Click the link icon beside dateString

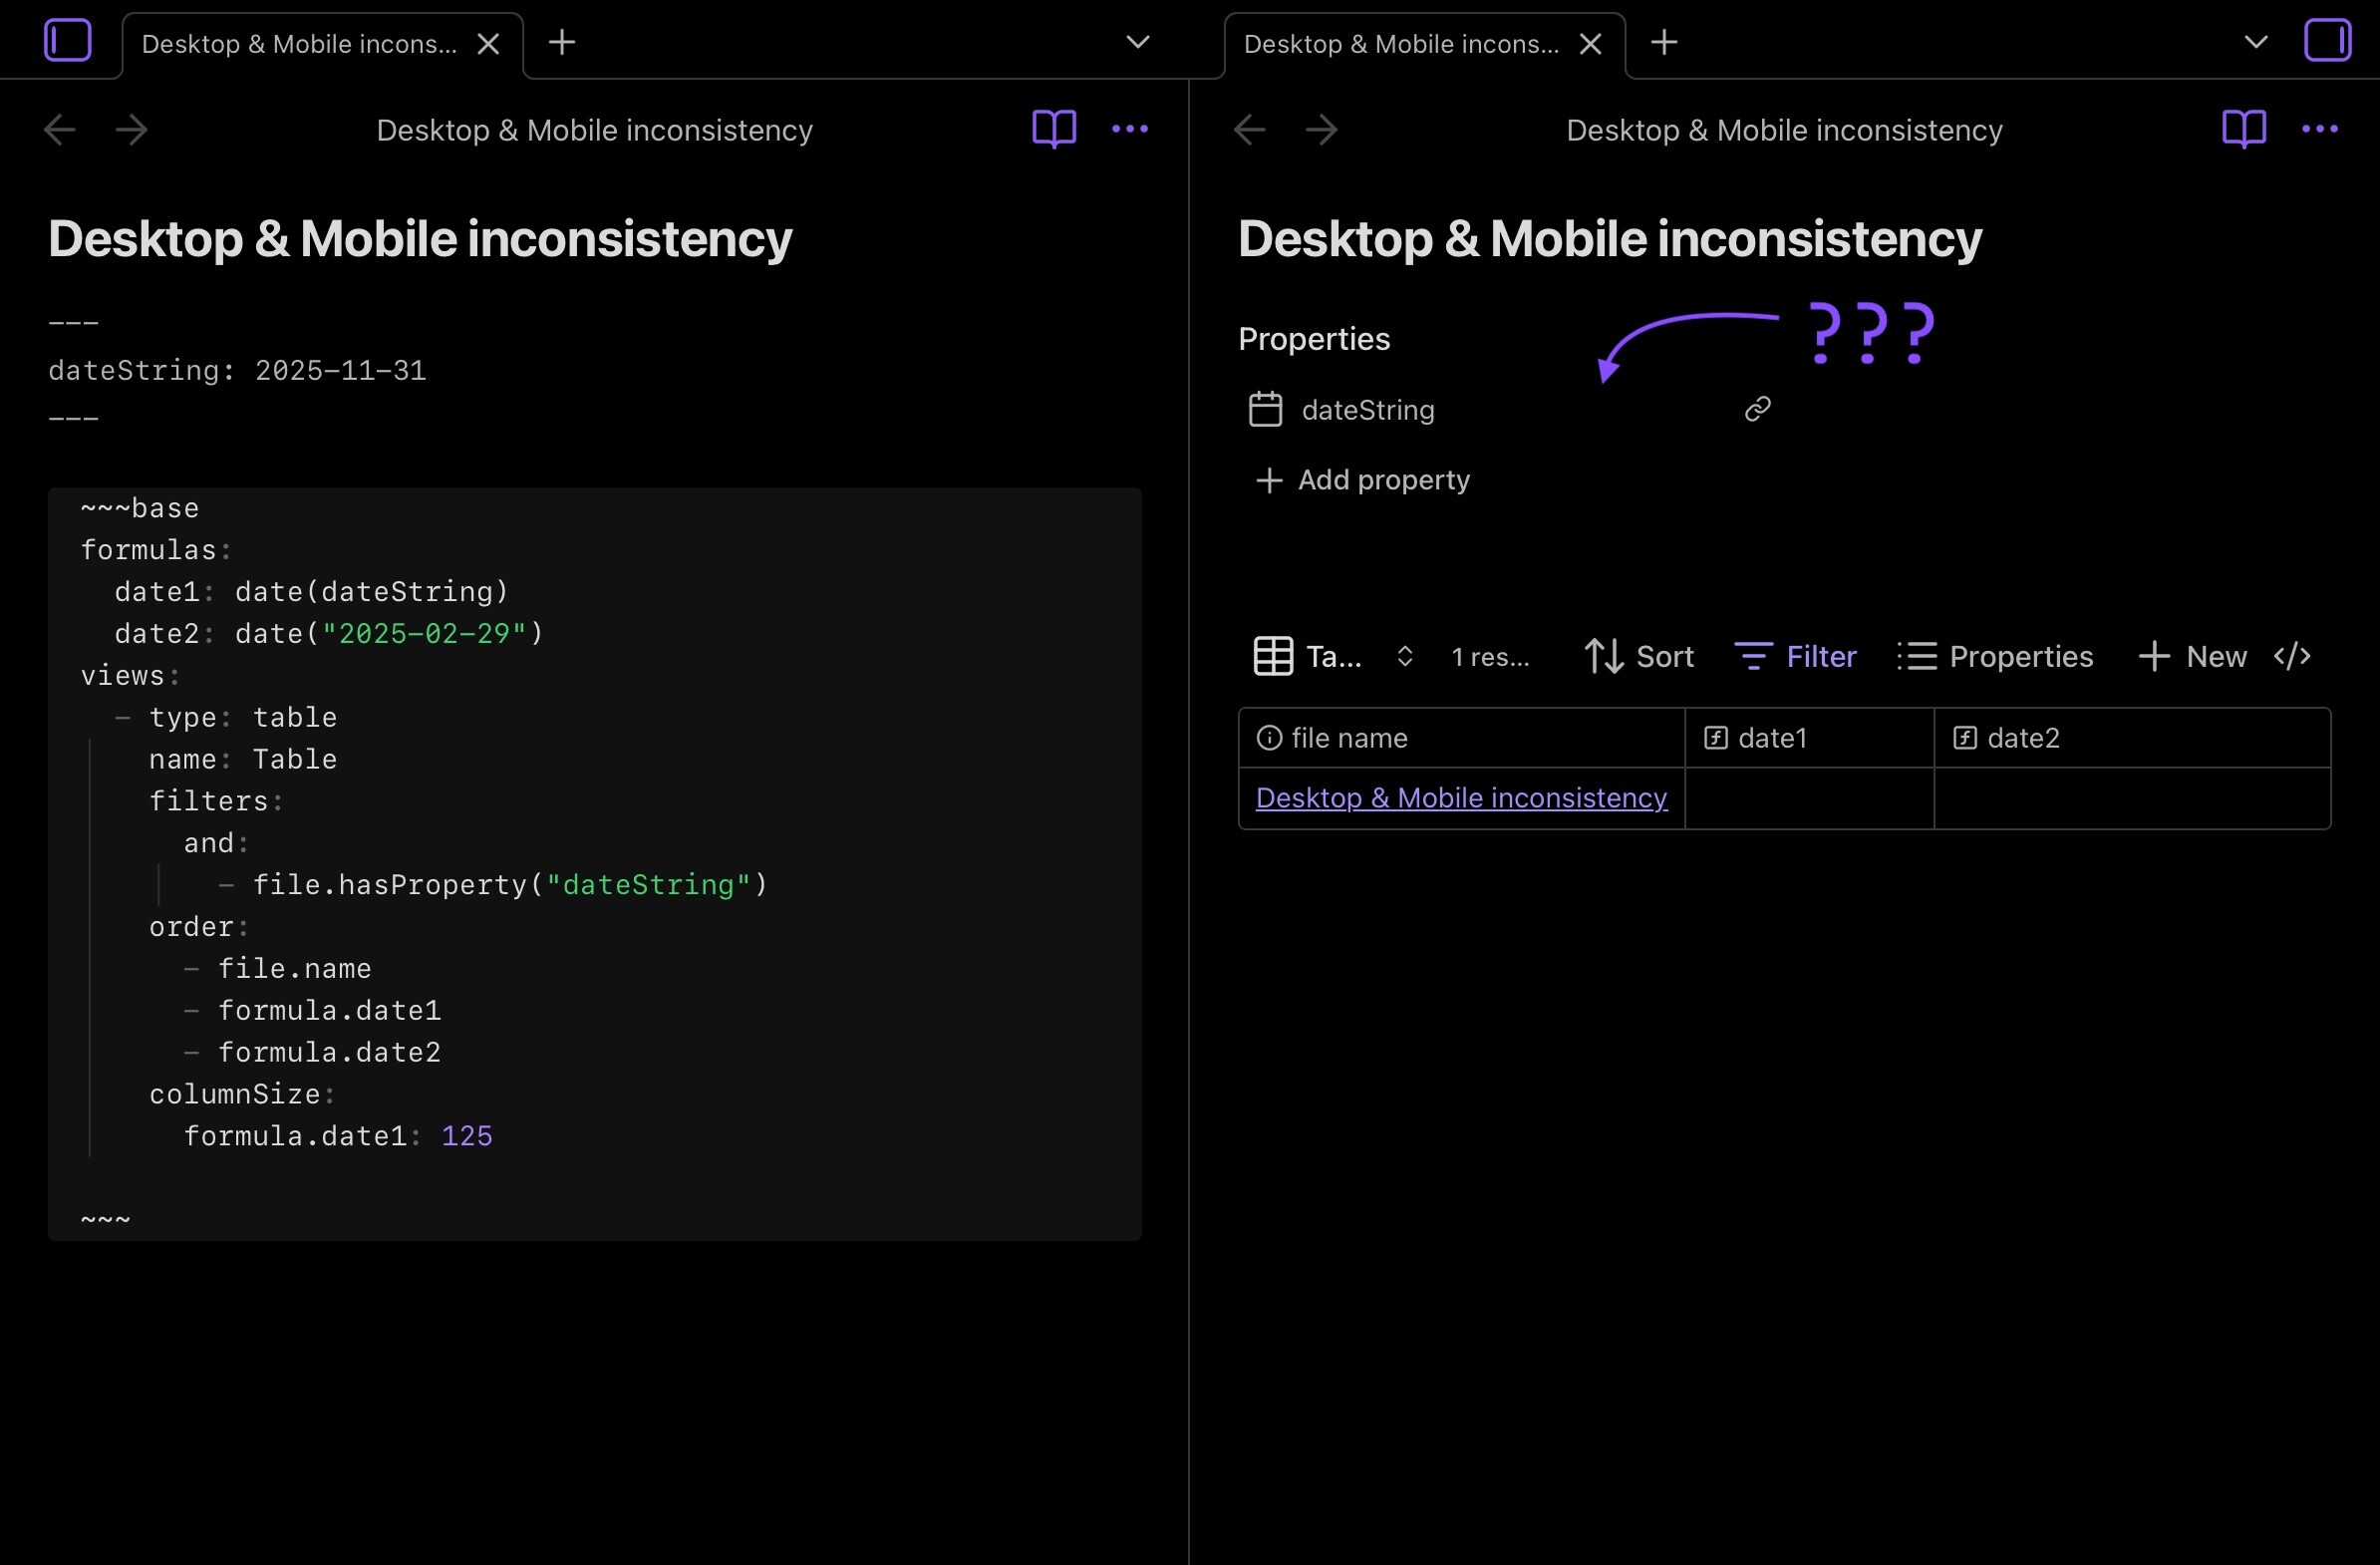click(x=1757, y=409)
